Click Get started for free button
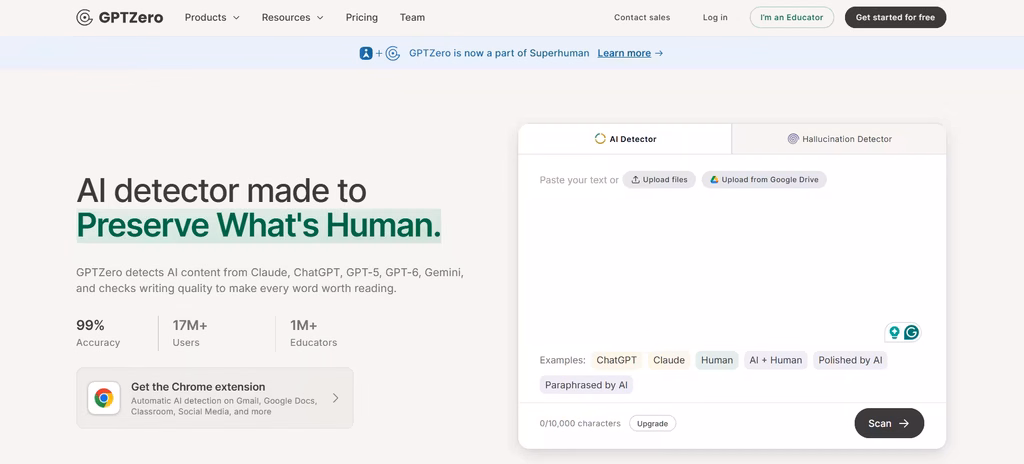The height and width of the screenshot is (464, 1024). 895,18
